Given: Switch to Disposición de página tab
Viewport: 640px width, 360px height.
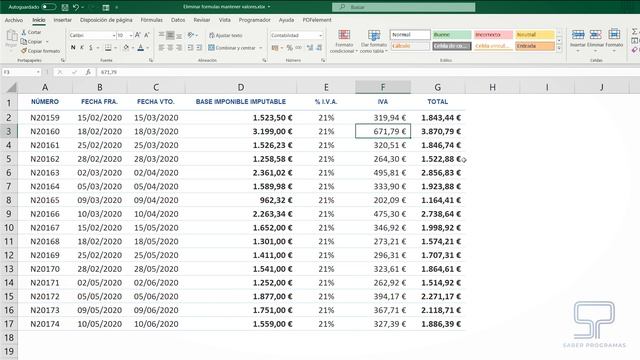Looking at the screenshot, I should pyautogui.click(x=106, y=20).
